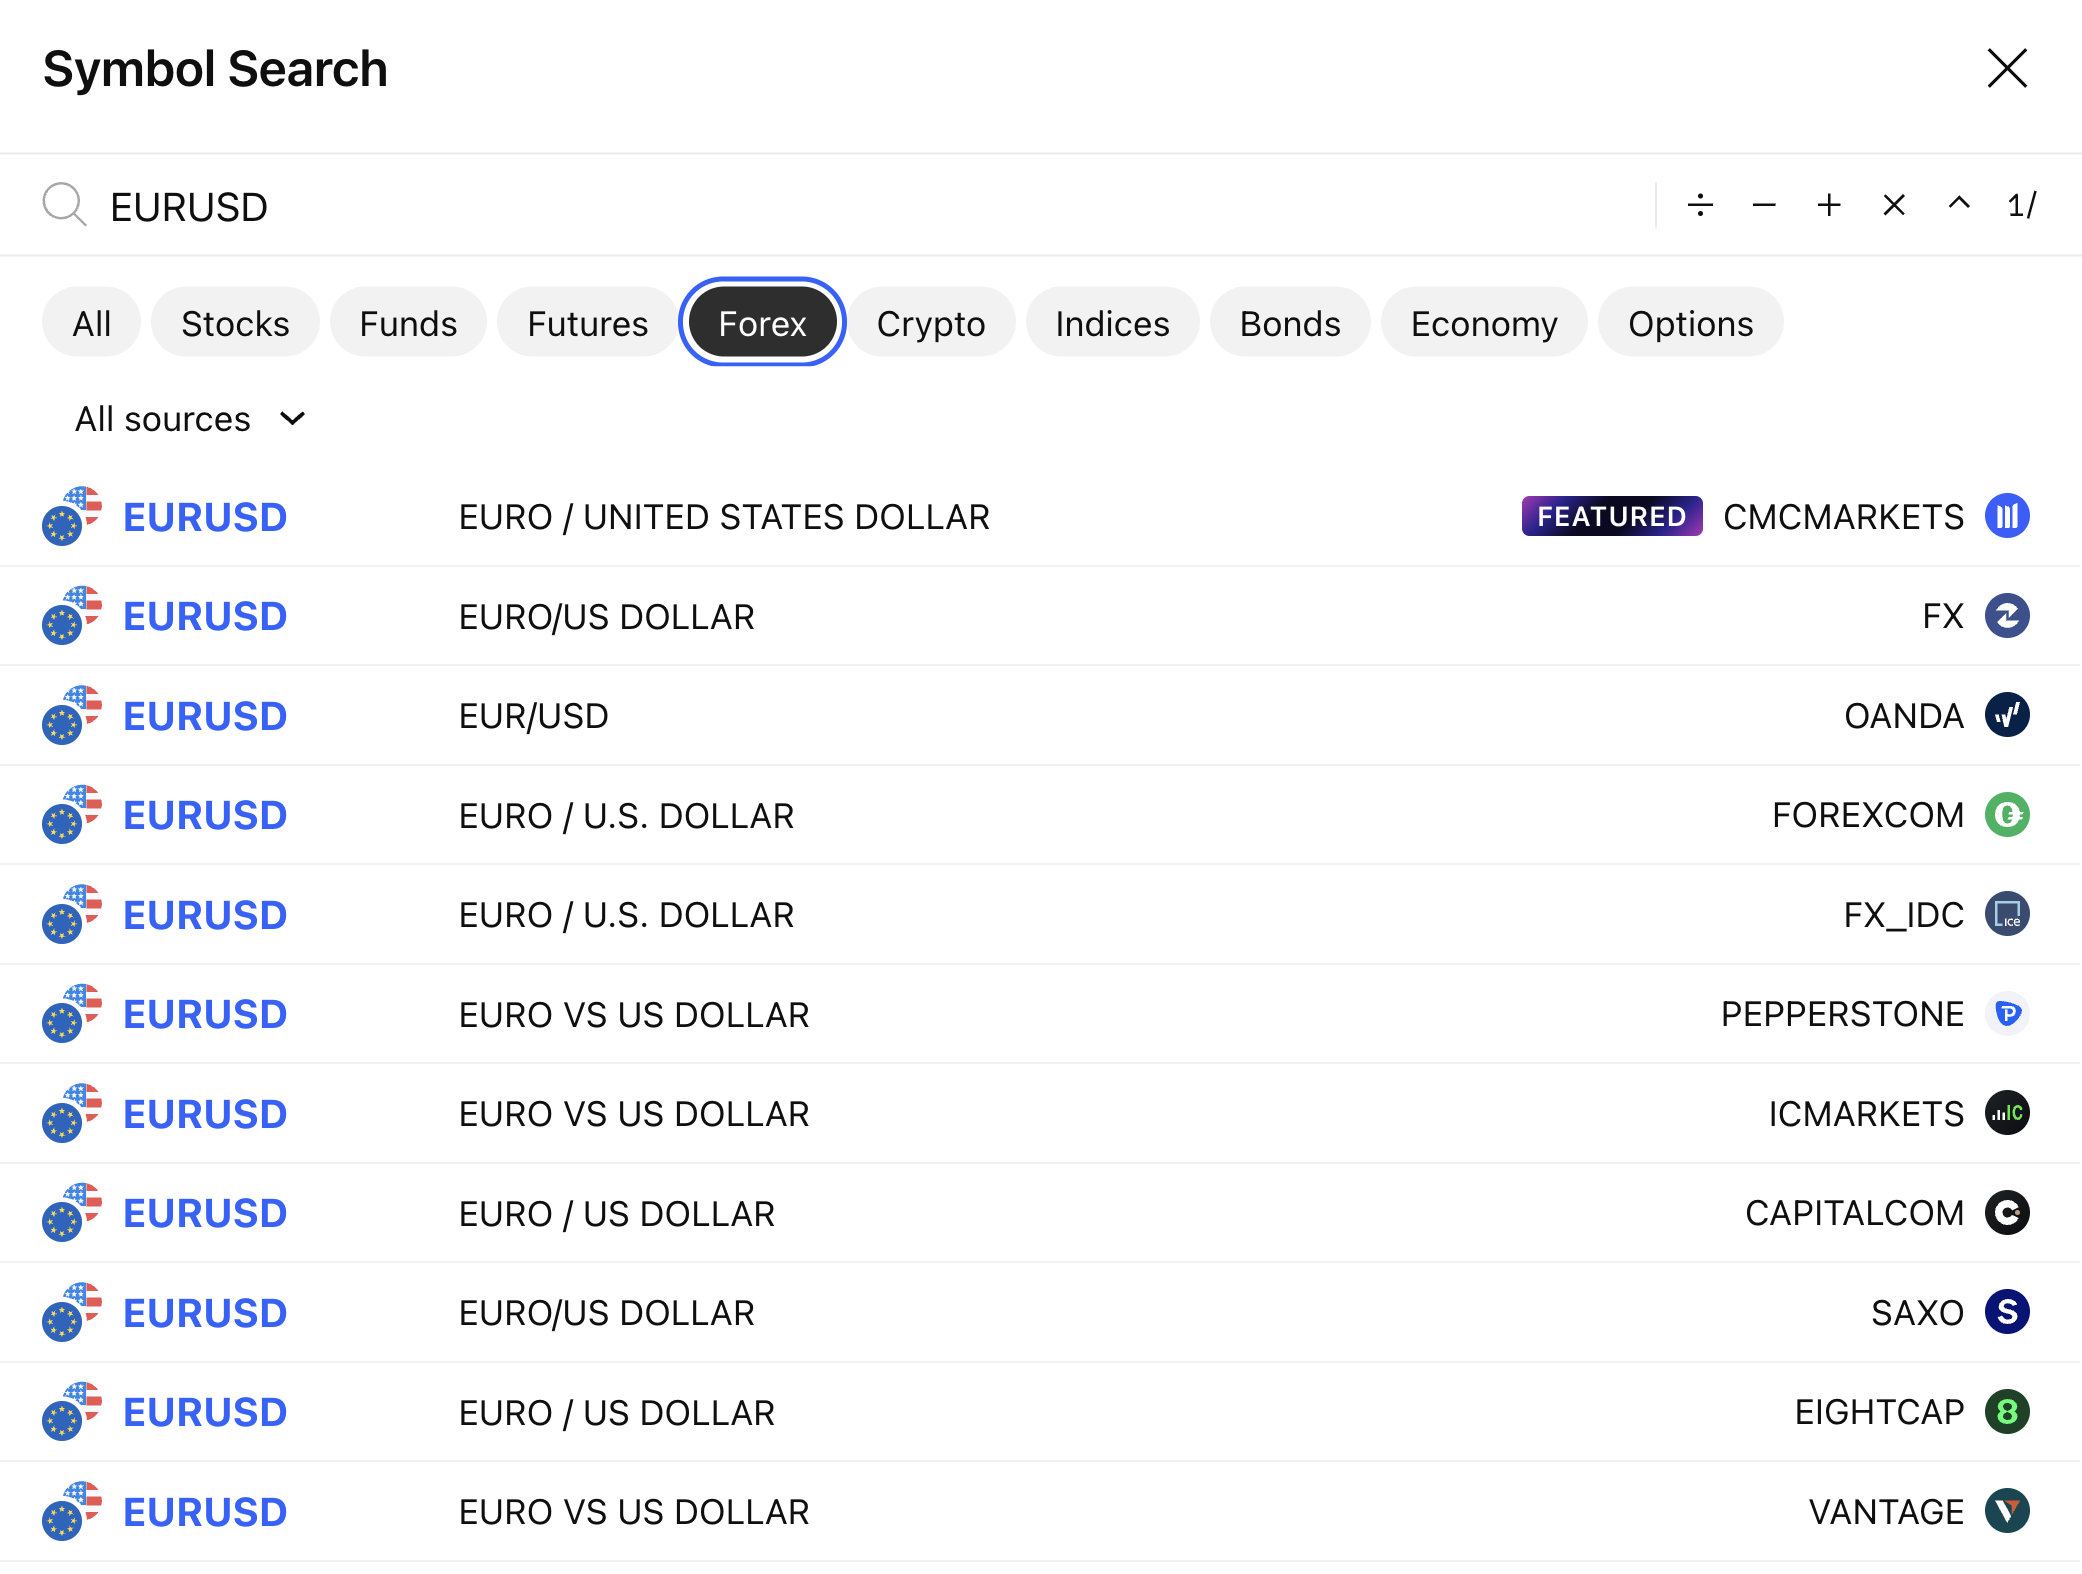Screen dimensions: 2082x1574
Task: Click the minus operator icon
Action: coord(1764,205)
